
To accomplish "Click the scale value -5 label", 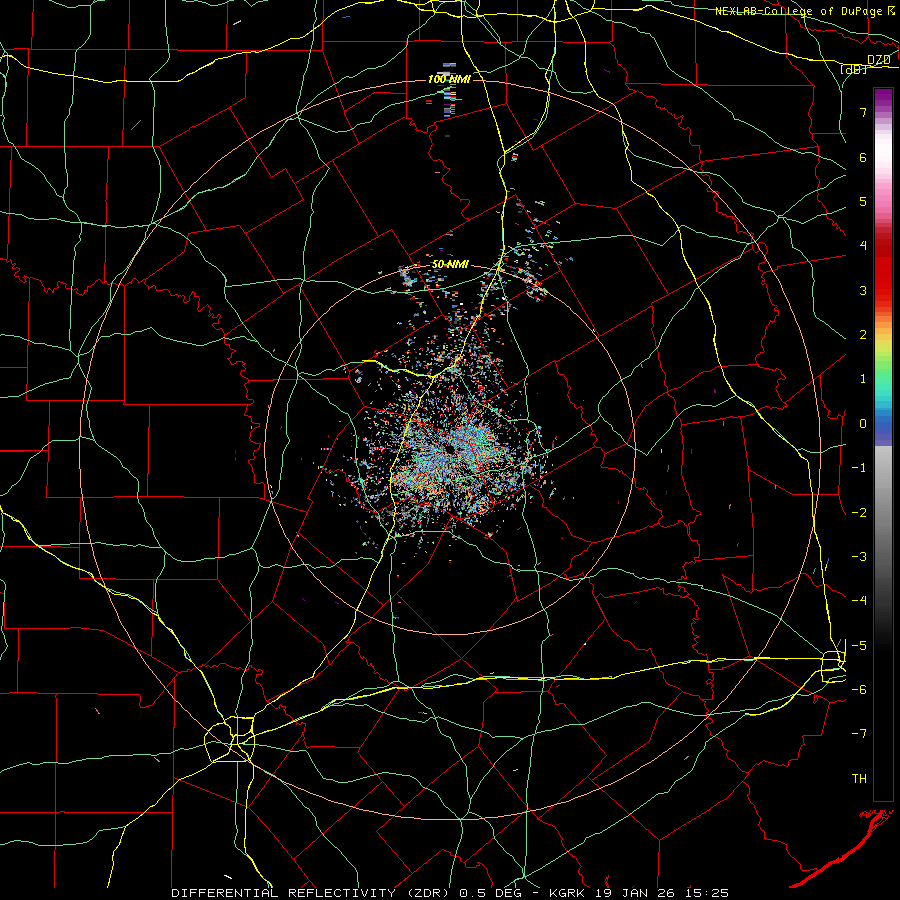I will [859, 646].
